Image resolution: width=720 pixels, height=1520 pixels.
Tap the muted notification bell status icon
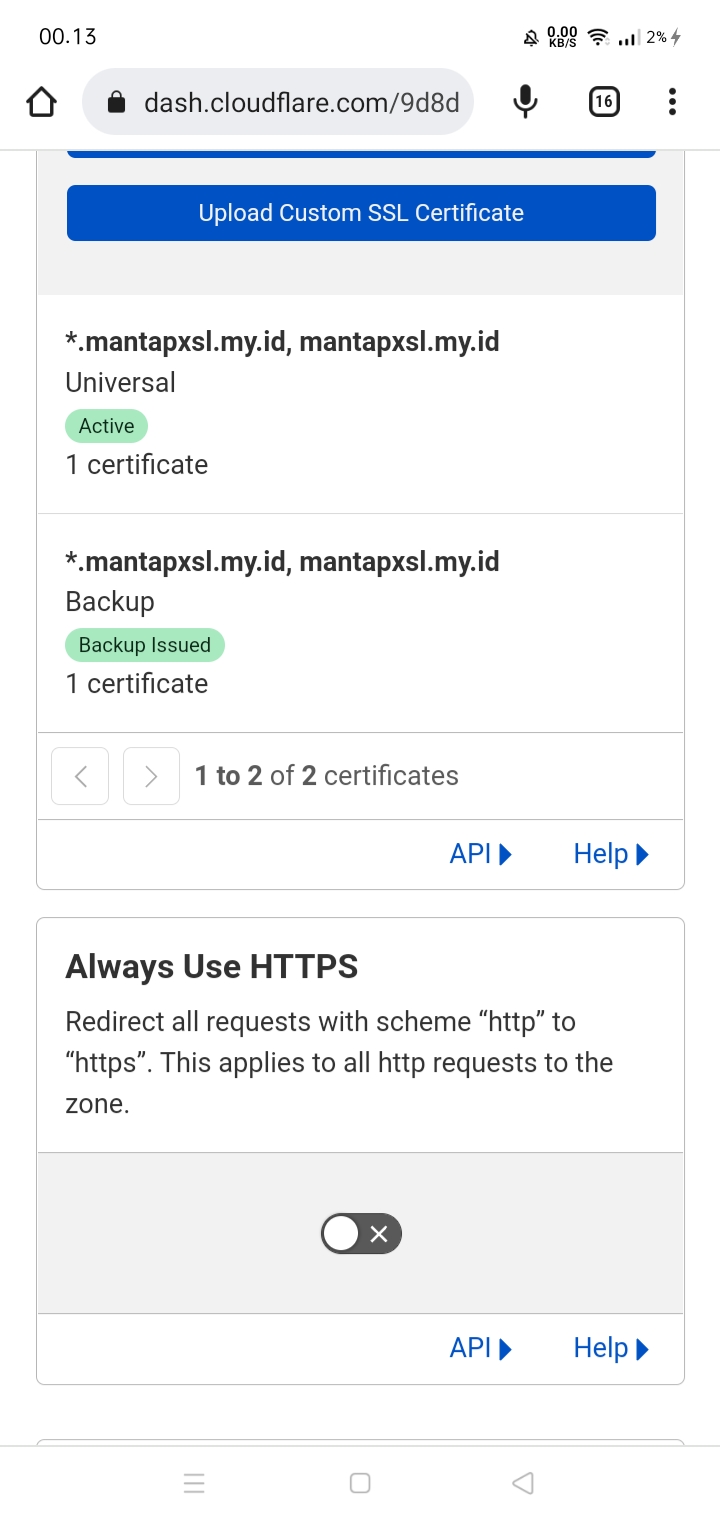point(531,38)
